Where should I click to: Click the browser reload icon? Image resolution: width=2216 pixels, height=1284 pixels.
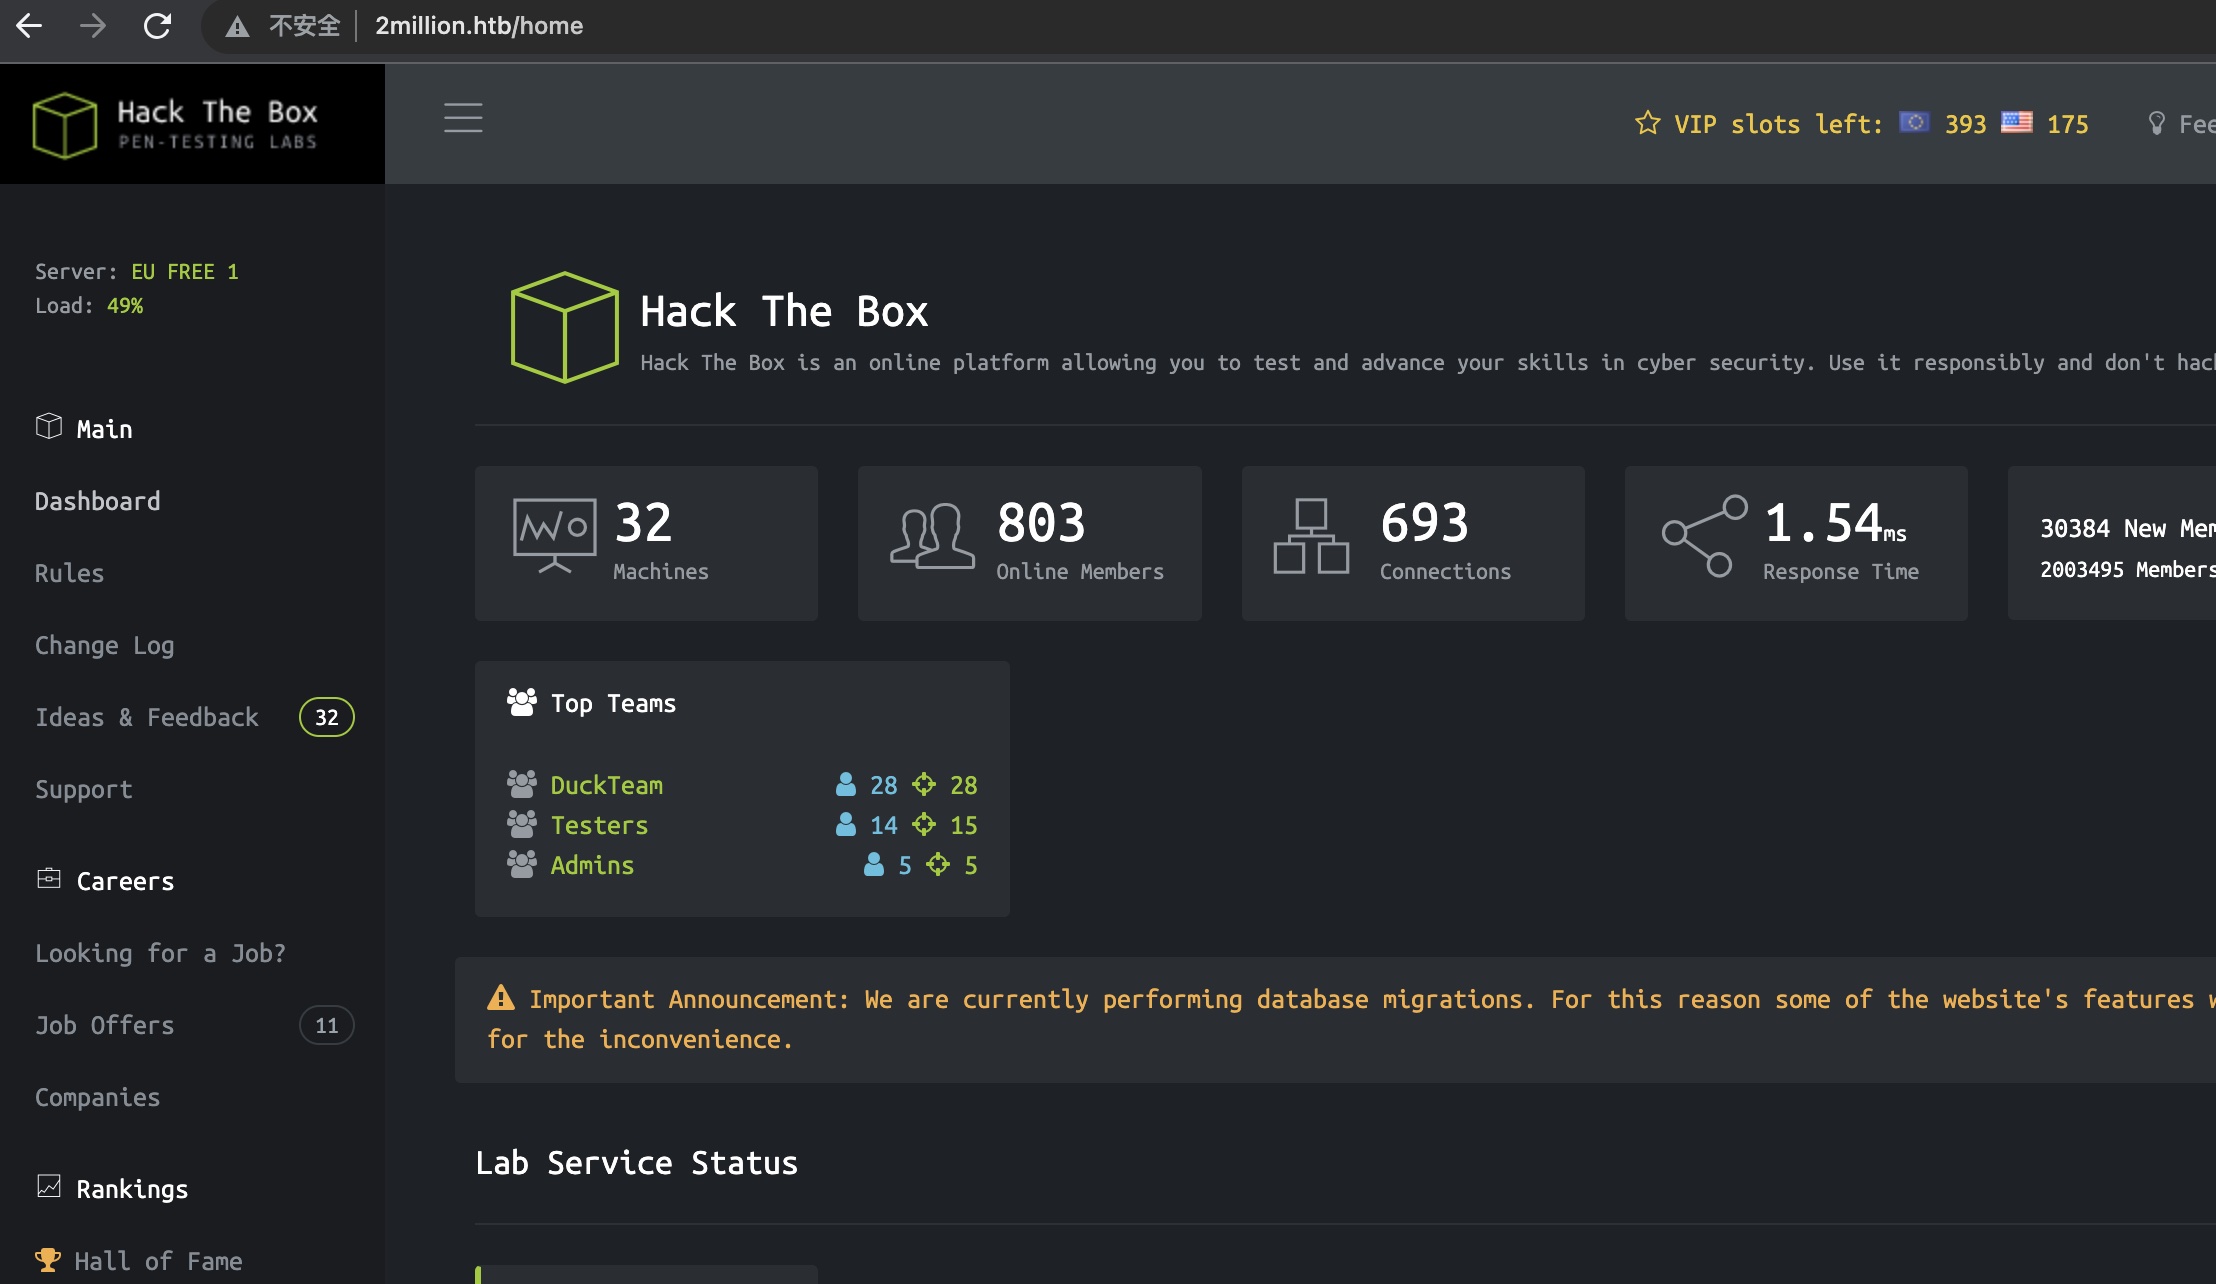158,26
